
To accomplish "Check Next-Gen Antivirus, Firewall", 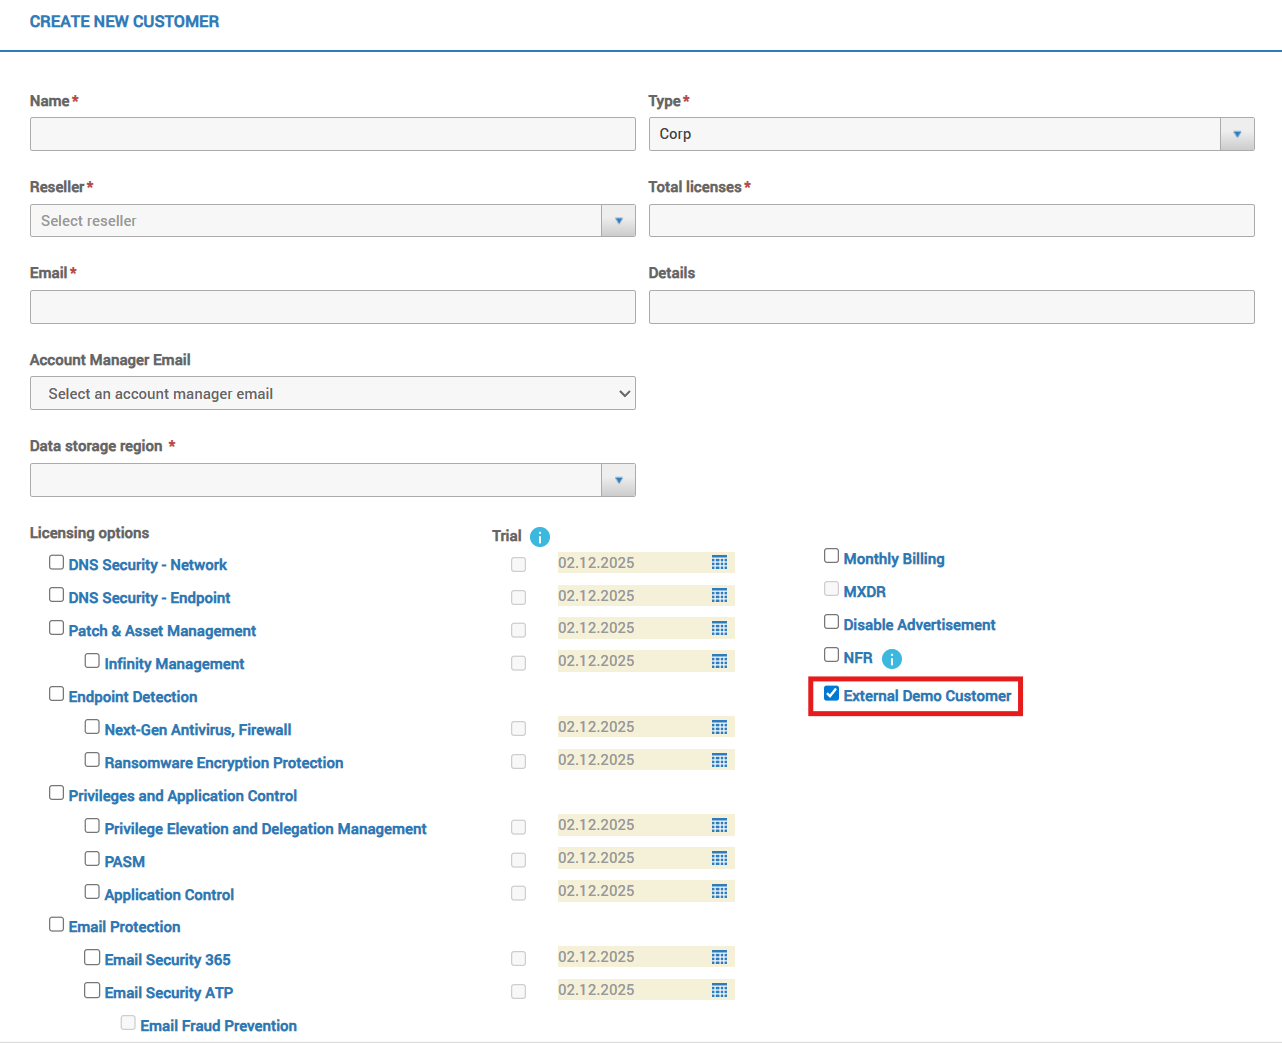I will pos(92,727).
